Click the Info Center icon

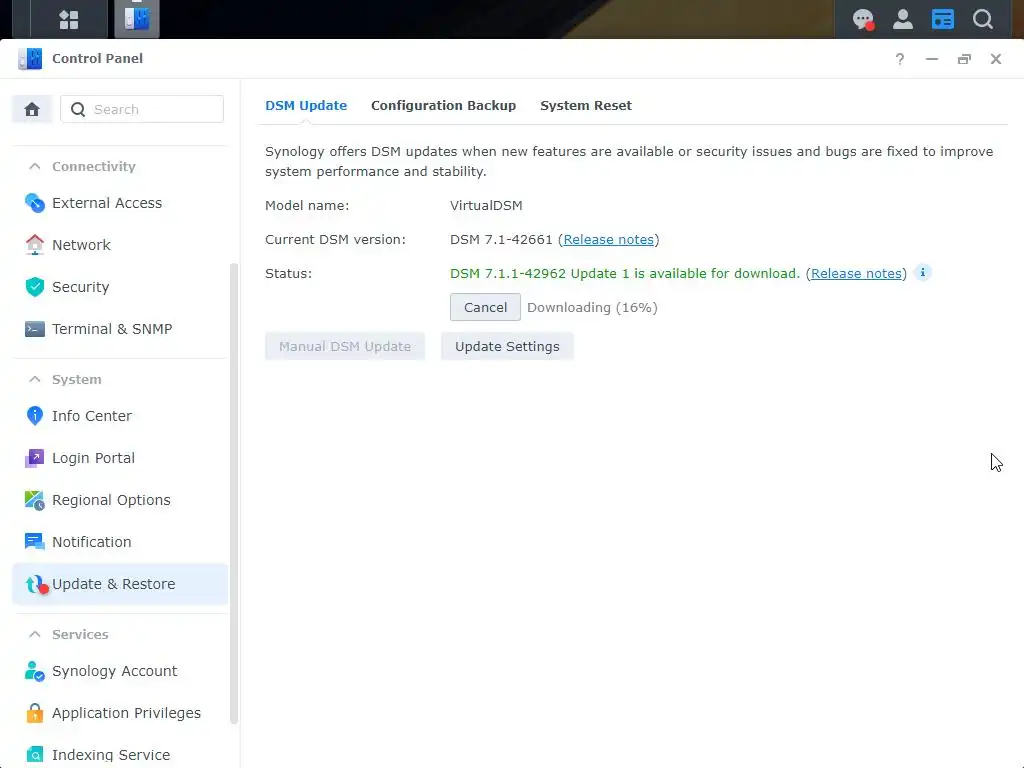tap(35, 416)
